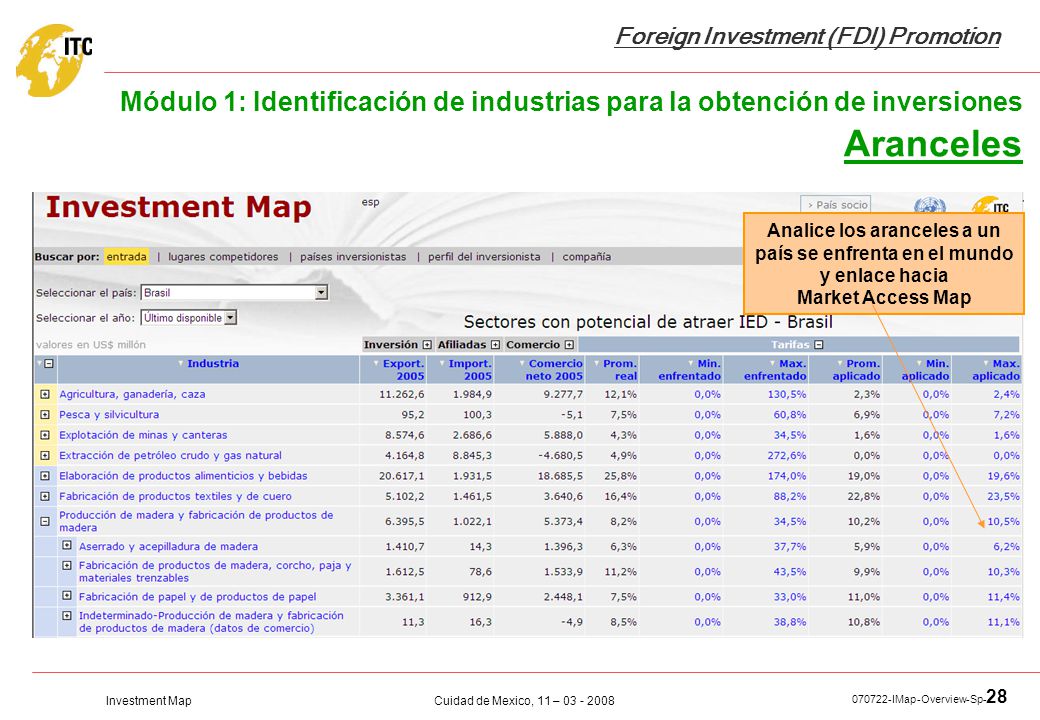Click 11,4% max aplicado for papel
1040x720 pixels.
click(1003, 597)
